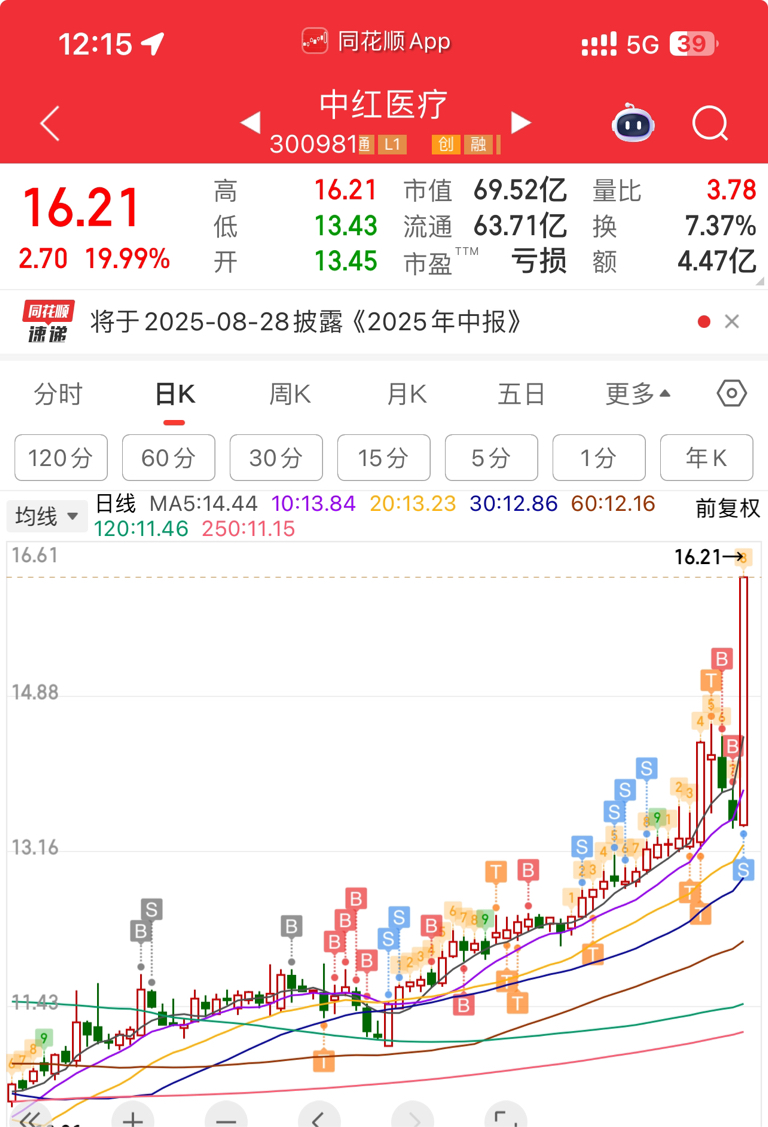768x1127 pixels.
Task: Tap the 创 board badge
Action: click(445, 144)
